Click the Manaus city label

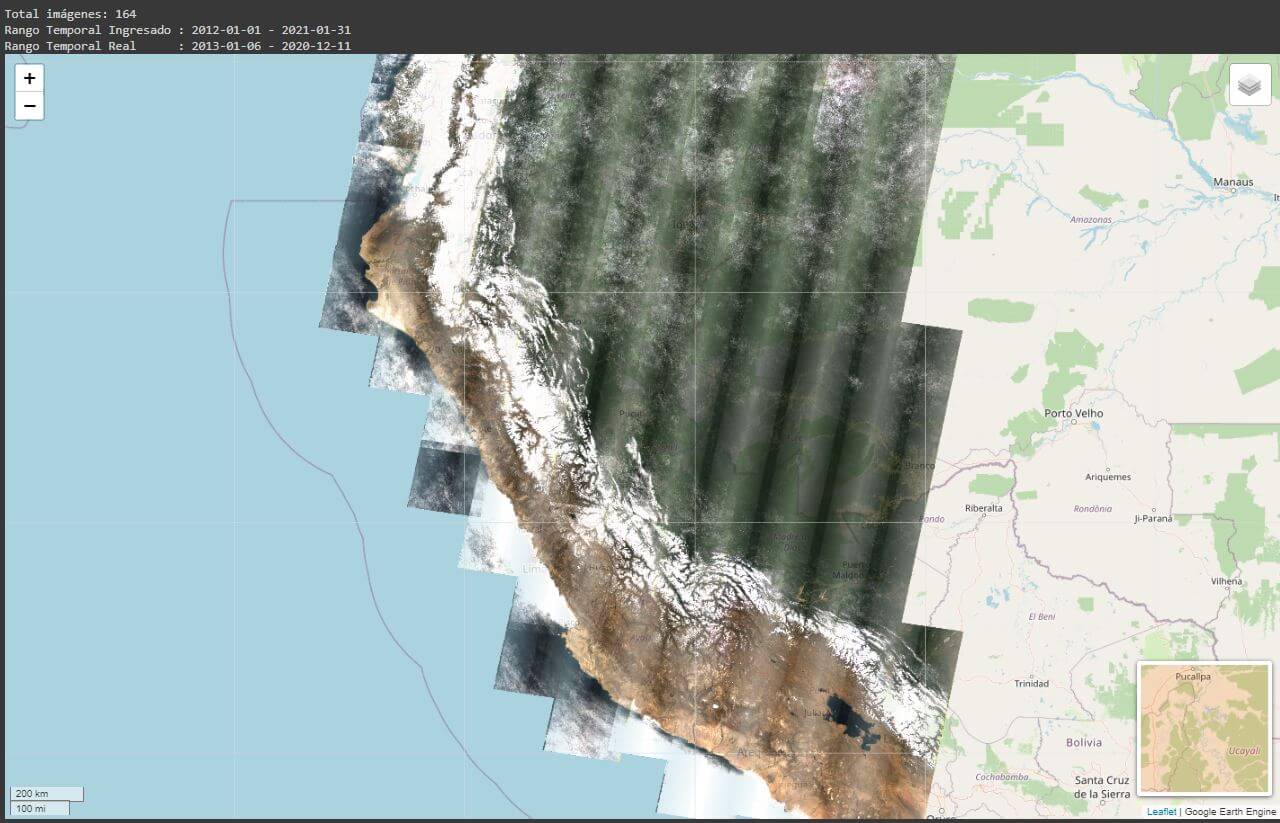[x=1232, y=182]
